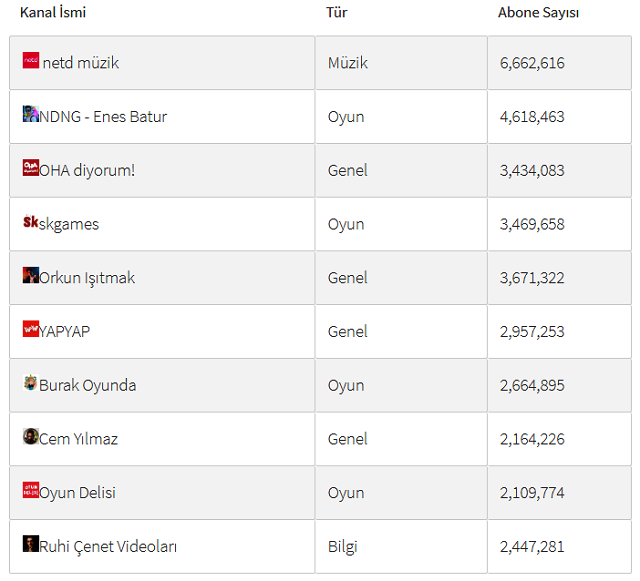Open the NDNG - Enes Batur channel link
Viewport: 640px width, 581px height.
pos(103,117)
